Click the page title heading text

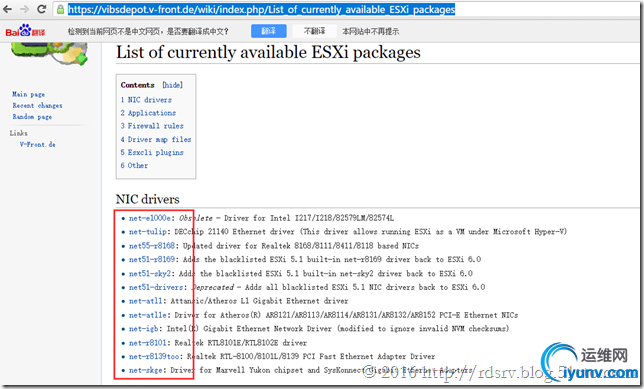(x=268, y=53)
